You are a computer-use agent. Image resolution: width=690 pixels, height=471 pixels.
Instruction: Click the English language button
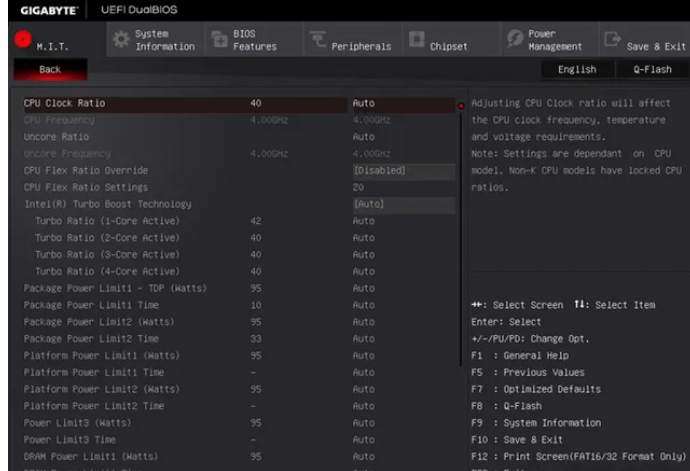pyautogui.click(x=577, y=69)
